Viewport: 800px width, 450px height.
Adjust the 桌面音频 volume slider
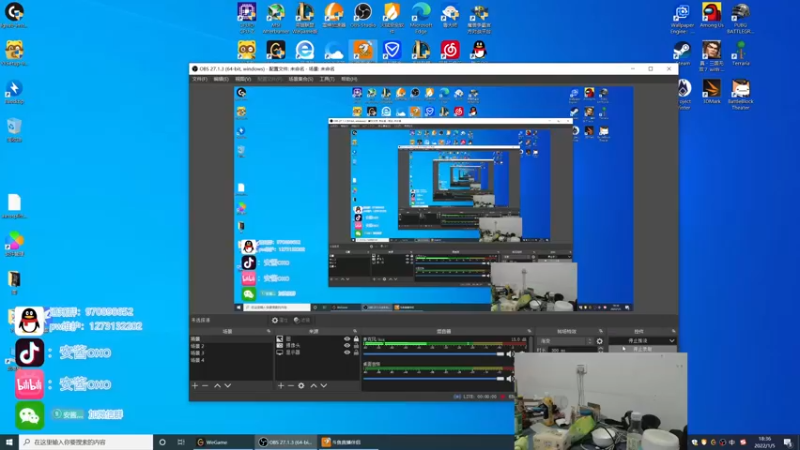coord(434,379)
